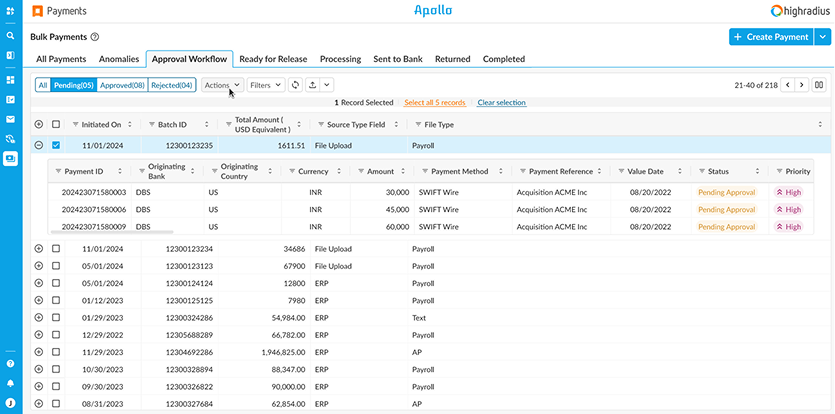
Task: Open the export options dropdown arrow
Action: (x=327, y=85)
